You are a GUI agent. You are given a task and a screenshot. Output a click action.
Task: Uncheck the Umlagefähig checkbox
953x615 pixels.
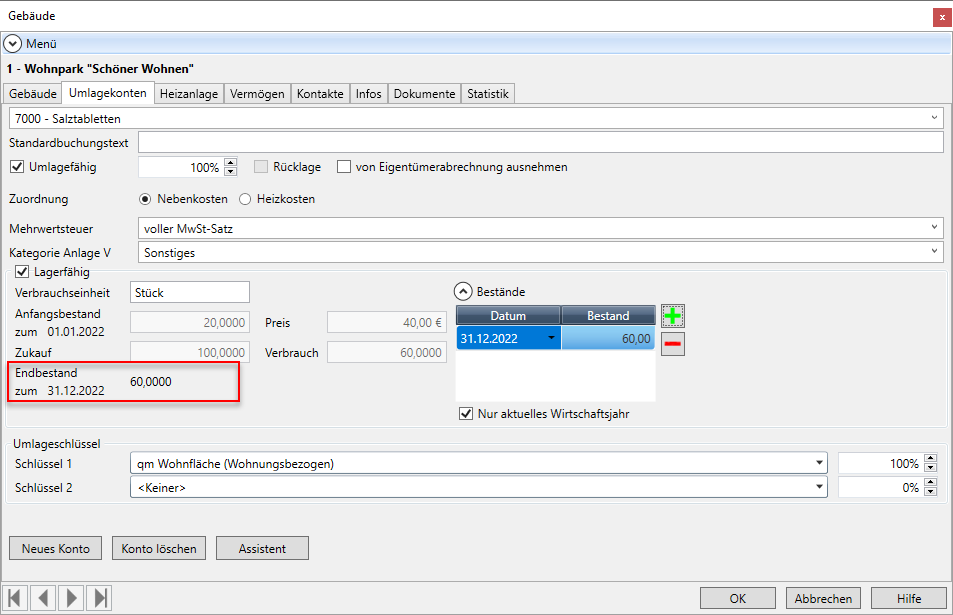17,167
